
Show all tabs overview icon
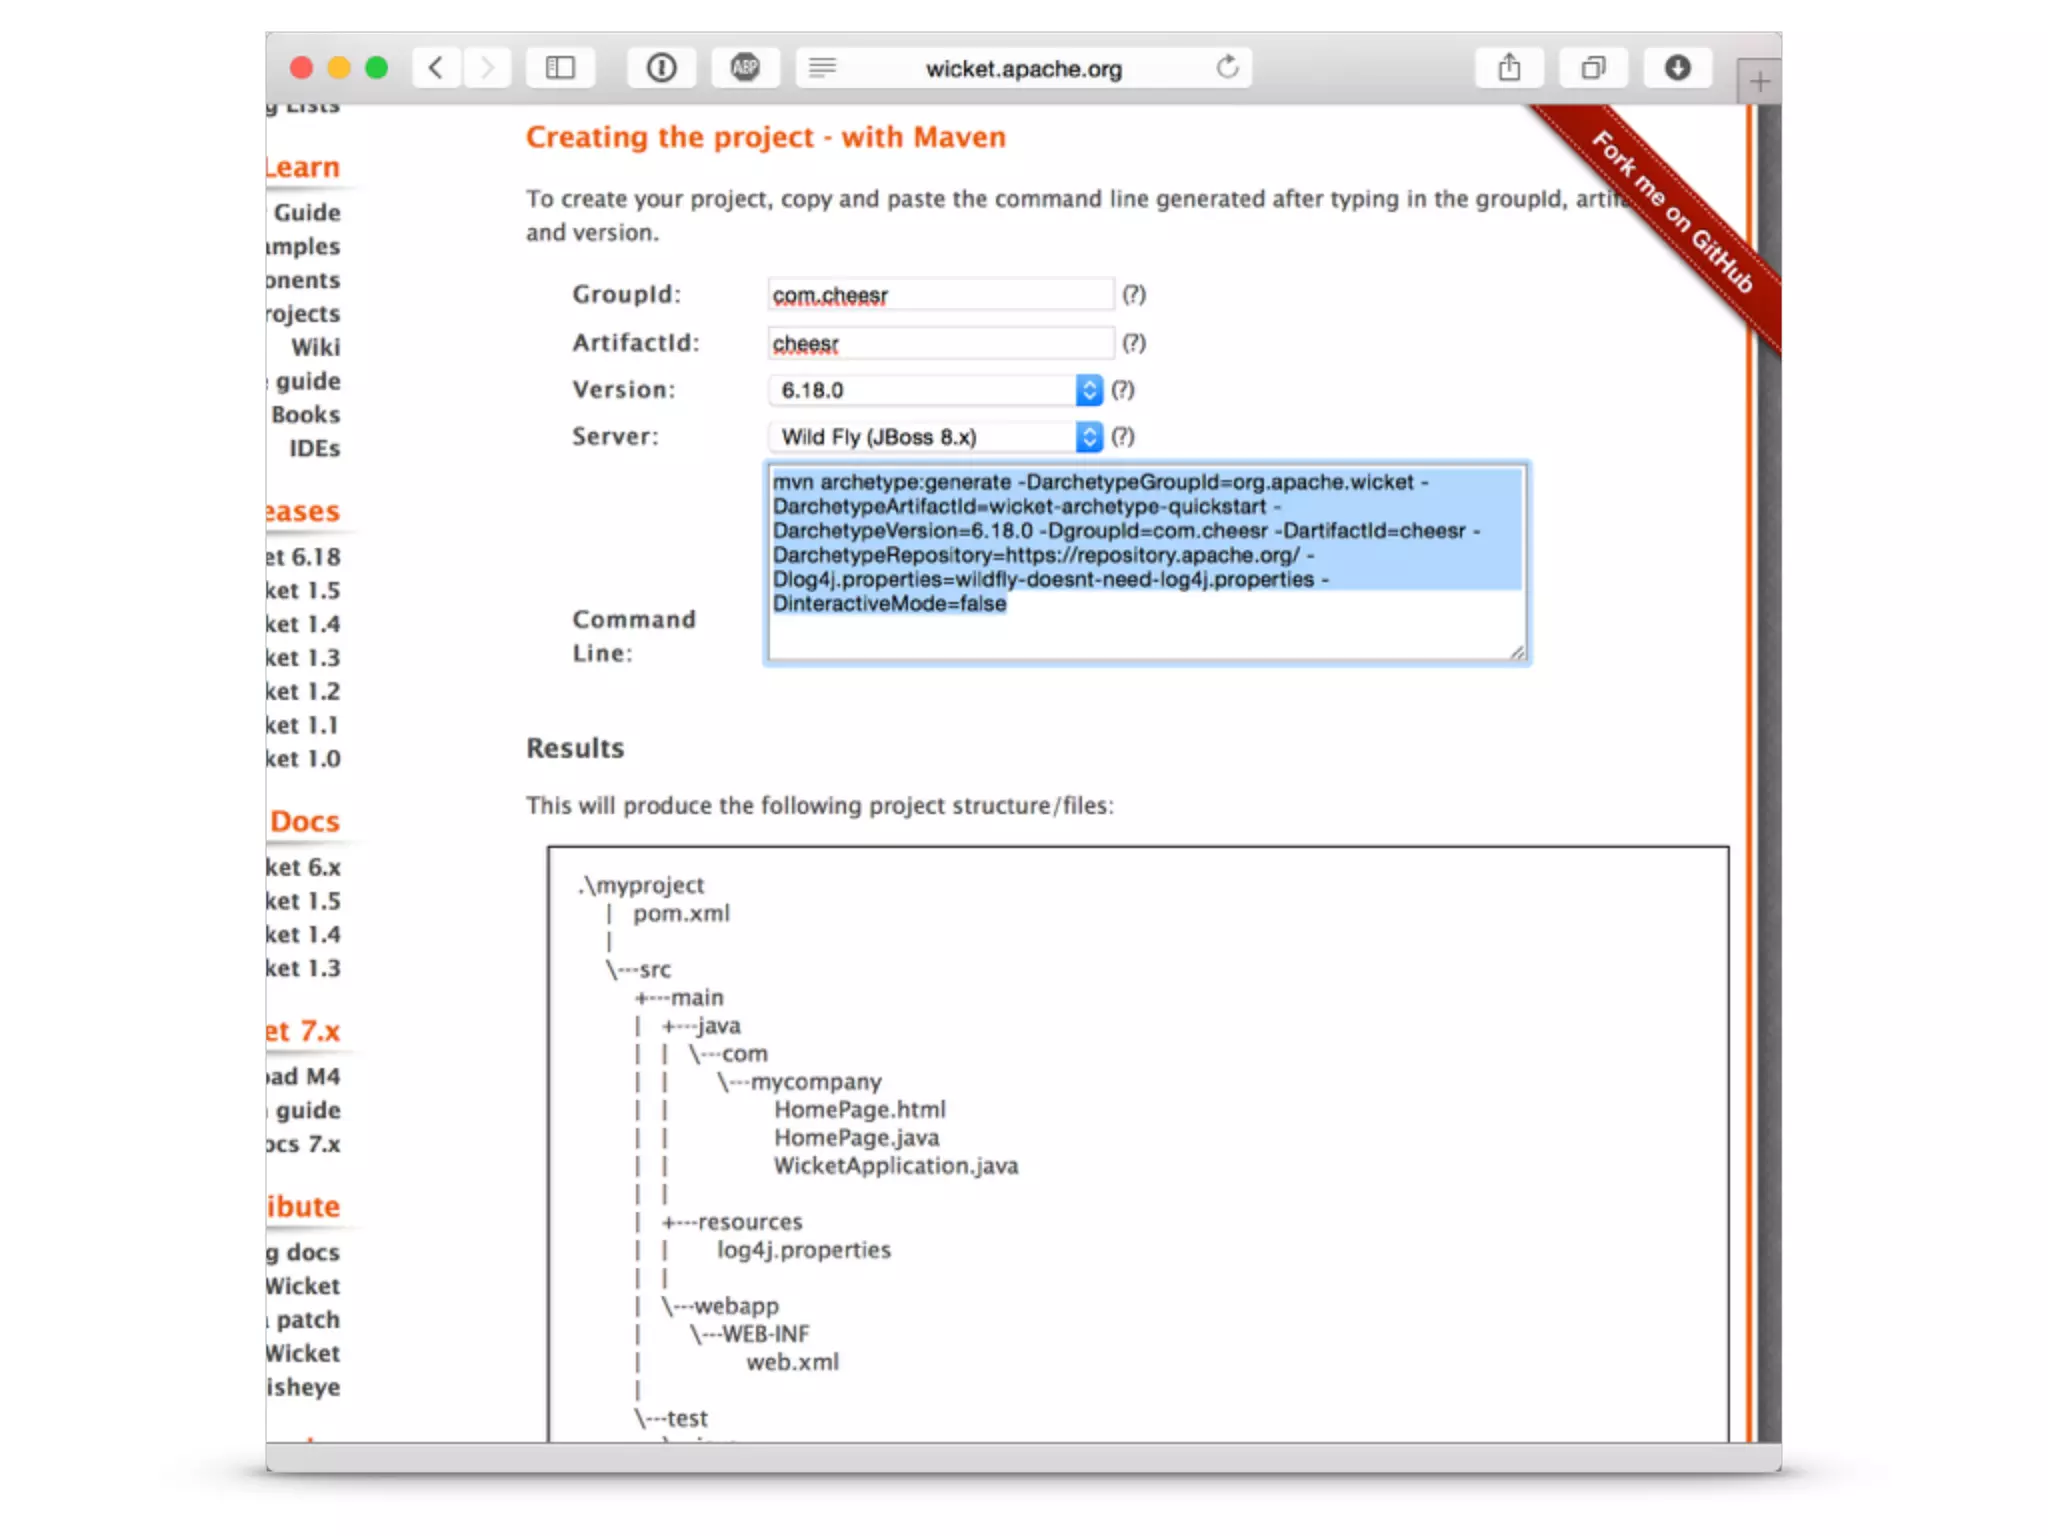(x=1593, y=68)
